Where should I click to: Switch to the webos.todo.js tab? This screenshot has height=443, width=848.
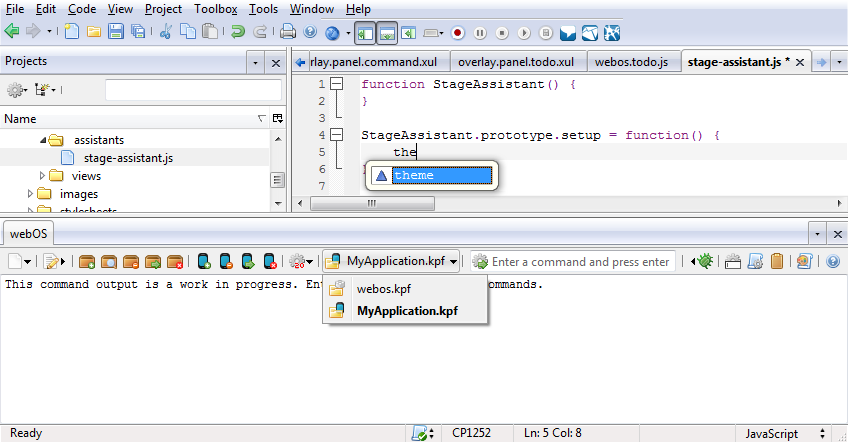630,62
